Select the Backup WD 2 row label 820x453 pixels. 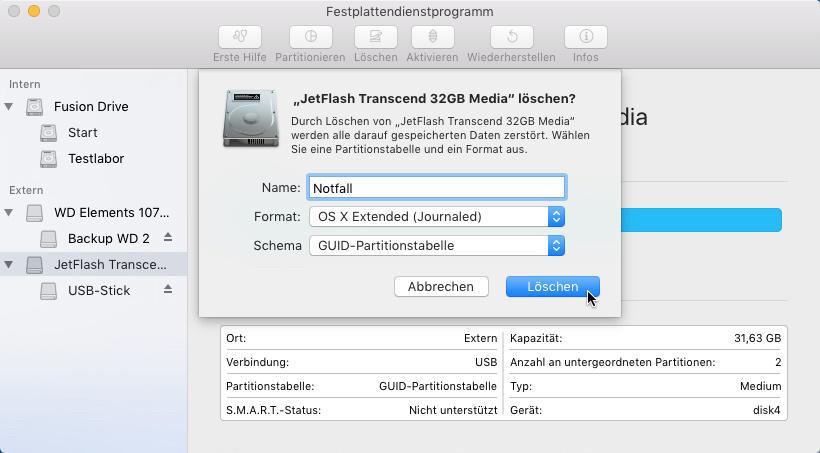[x=108, y=239]
